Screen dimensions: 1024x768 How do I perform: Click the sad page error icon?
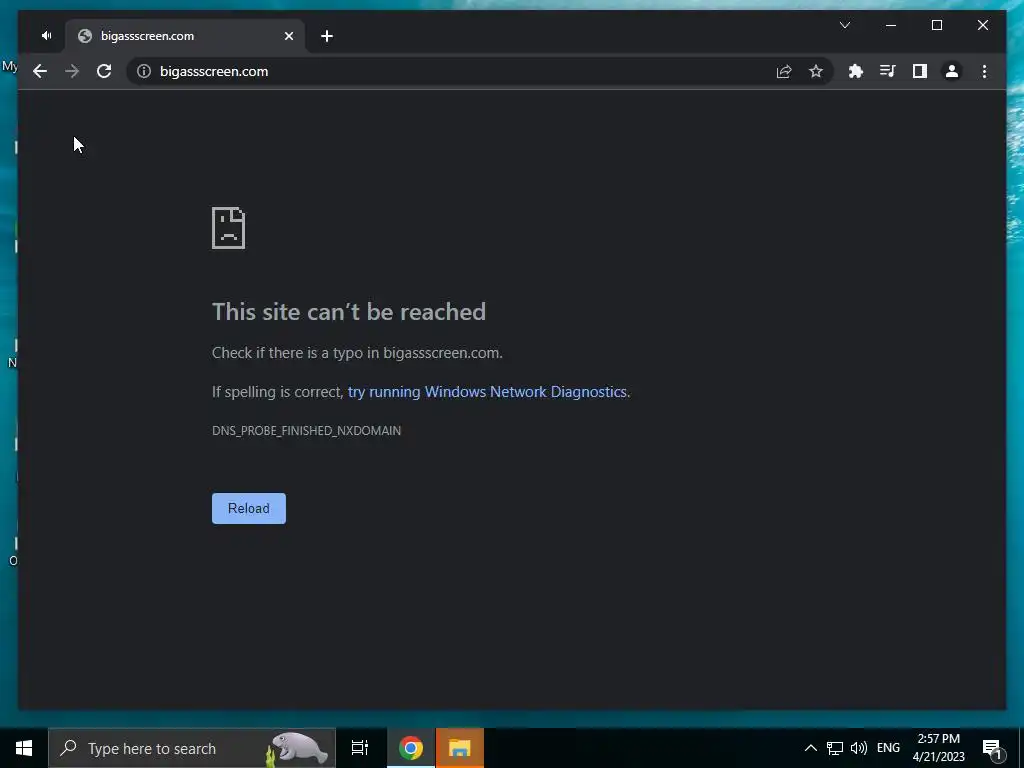229,228
